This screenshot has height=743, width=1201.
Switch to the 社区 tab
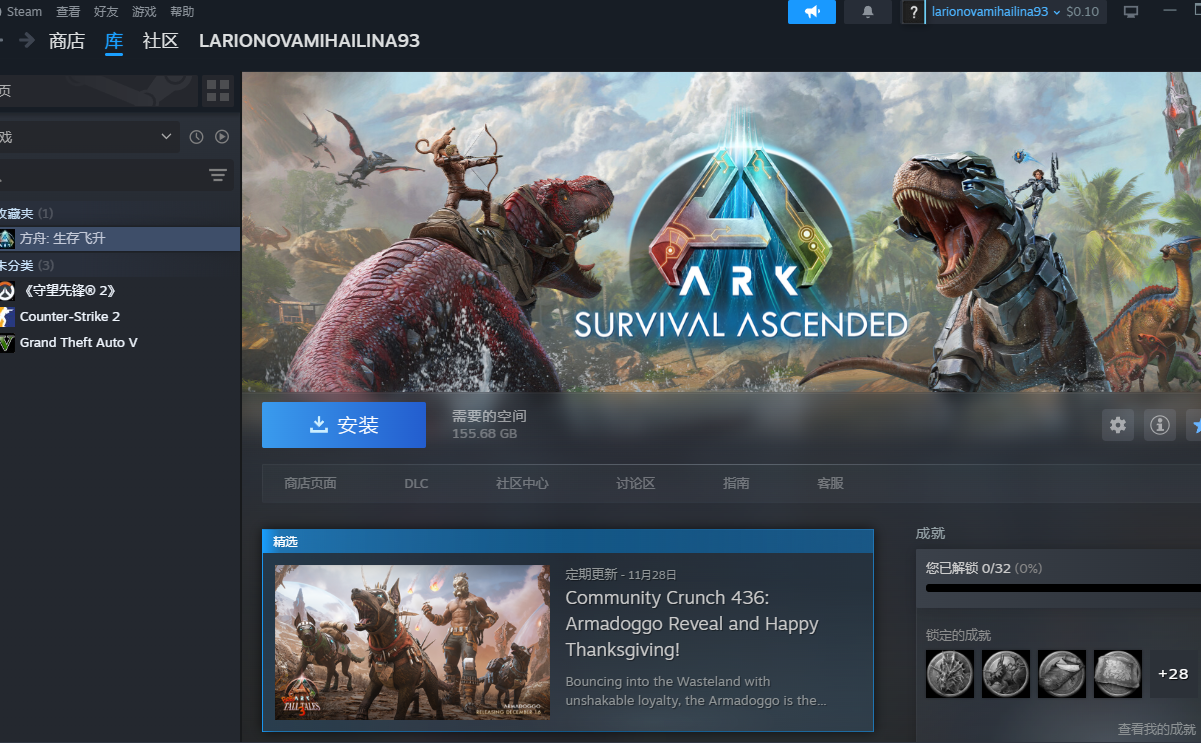click(x=160, y=41)
